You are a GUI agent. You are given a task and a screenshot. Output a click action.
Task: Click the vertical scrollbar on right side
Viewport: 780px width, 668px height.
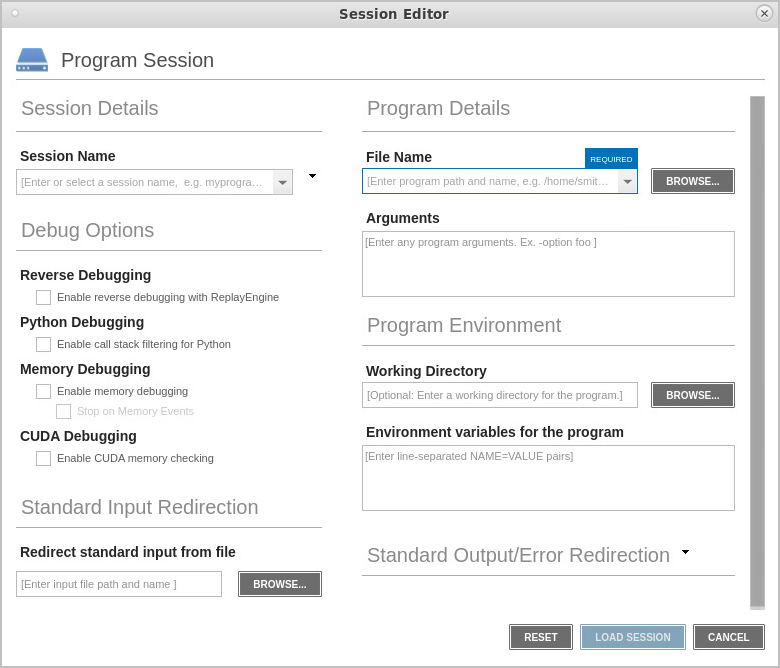[757, 350]
